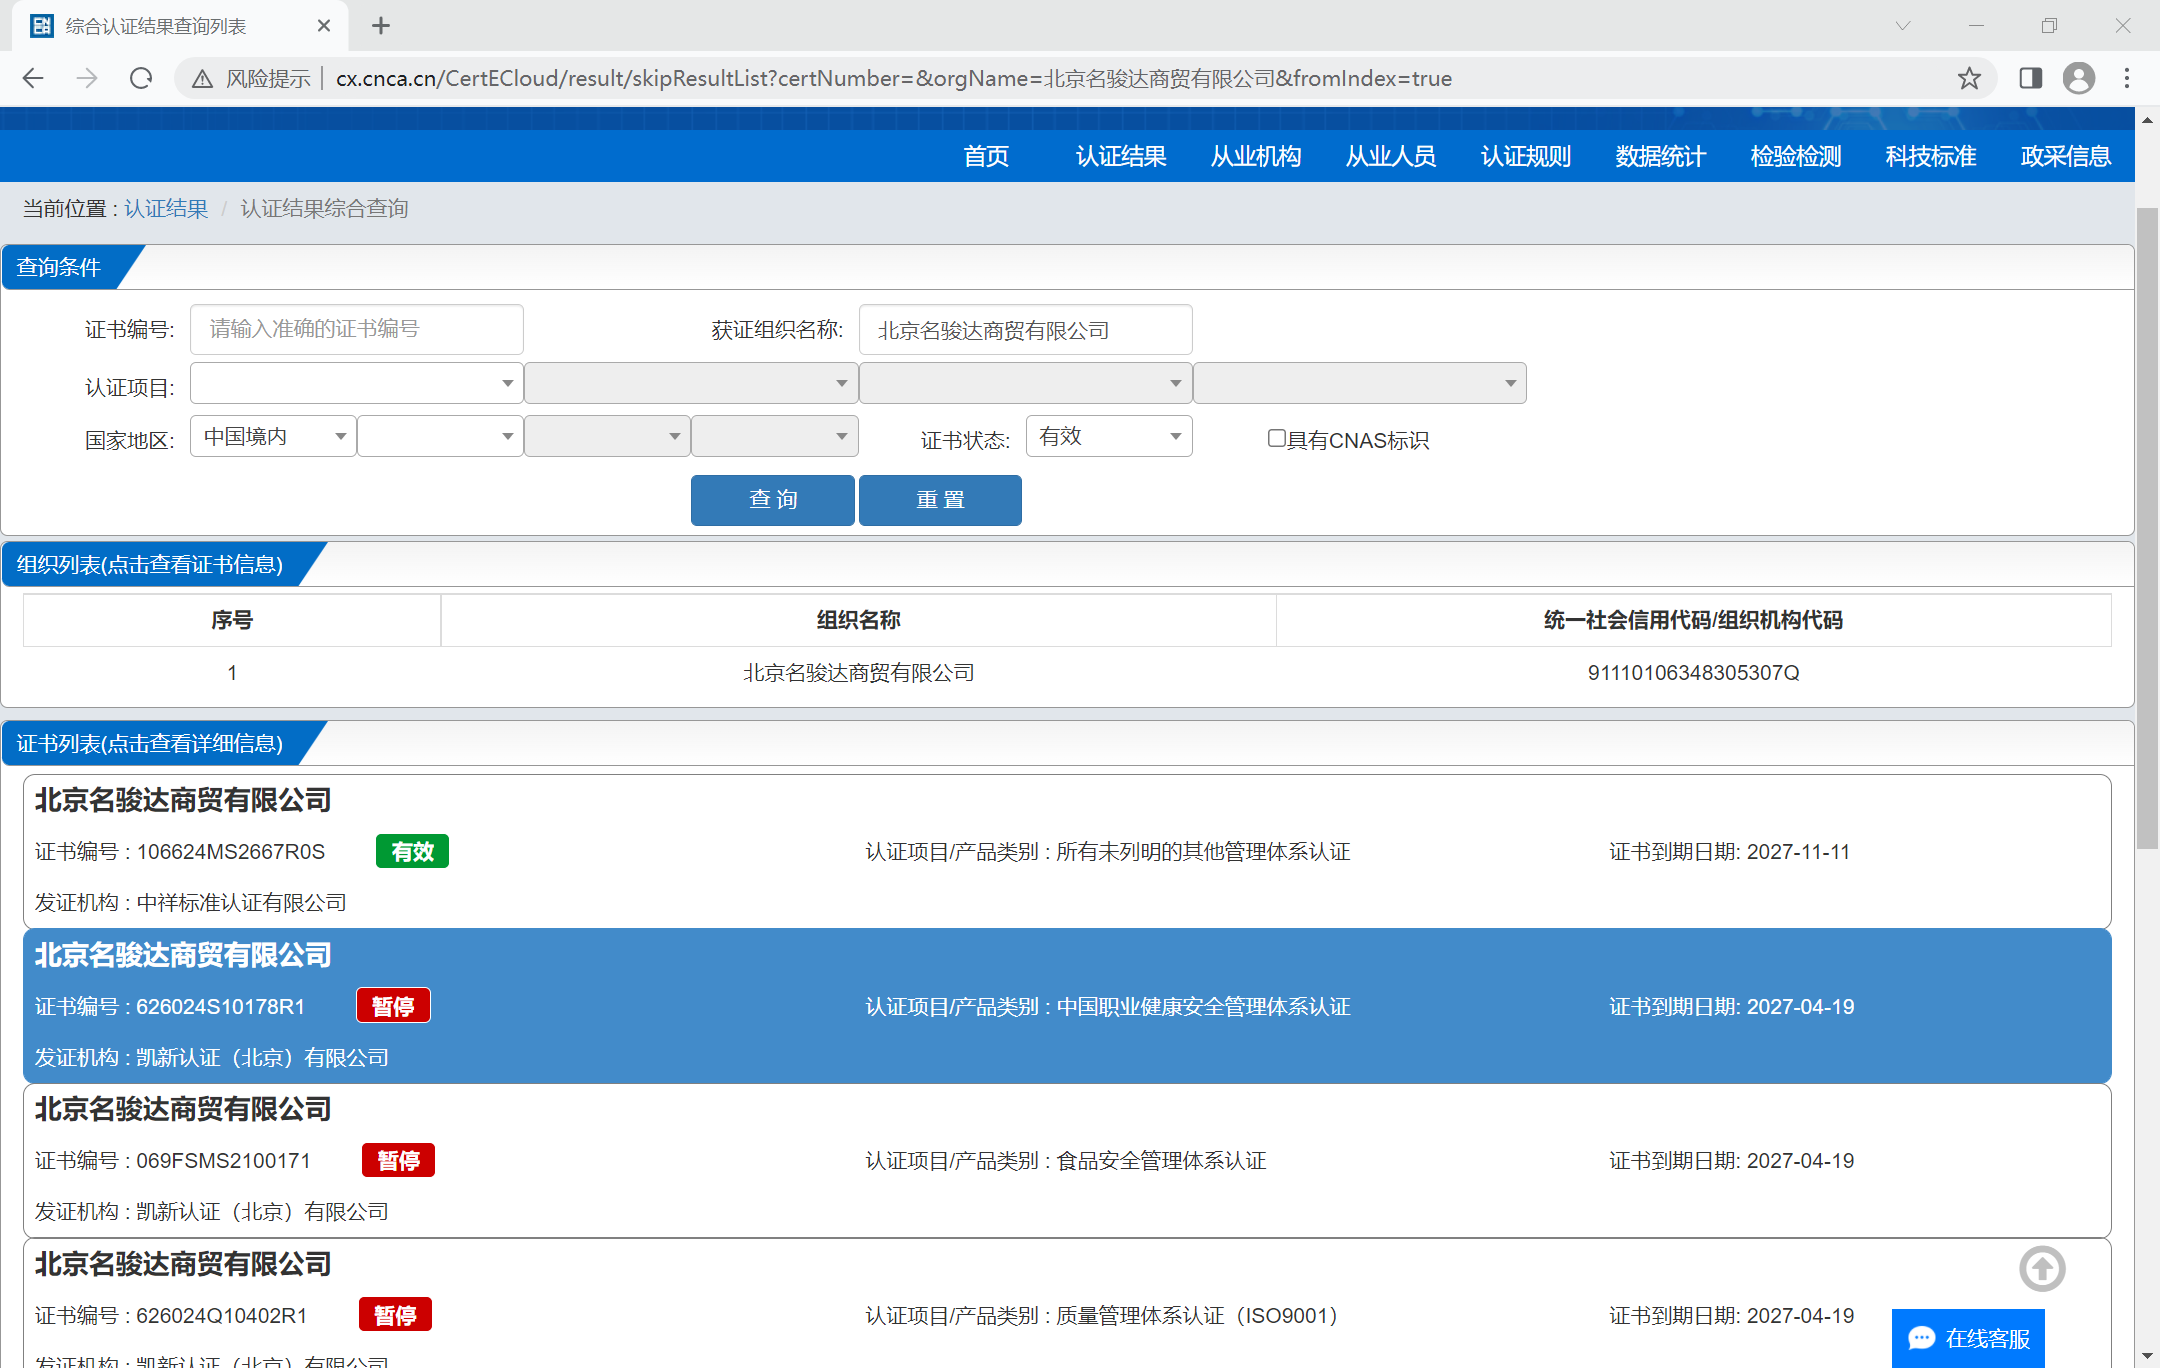The image size is (2160, 1368).
Task: Click the 认证结果综合查询 breadcrumb text
Action: pyautogui.click(x=324, y=208)
